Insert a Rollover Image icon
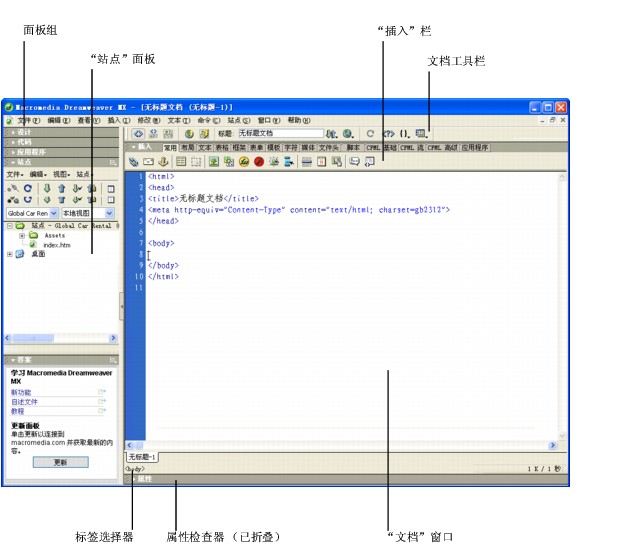 click(274, 162)
